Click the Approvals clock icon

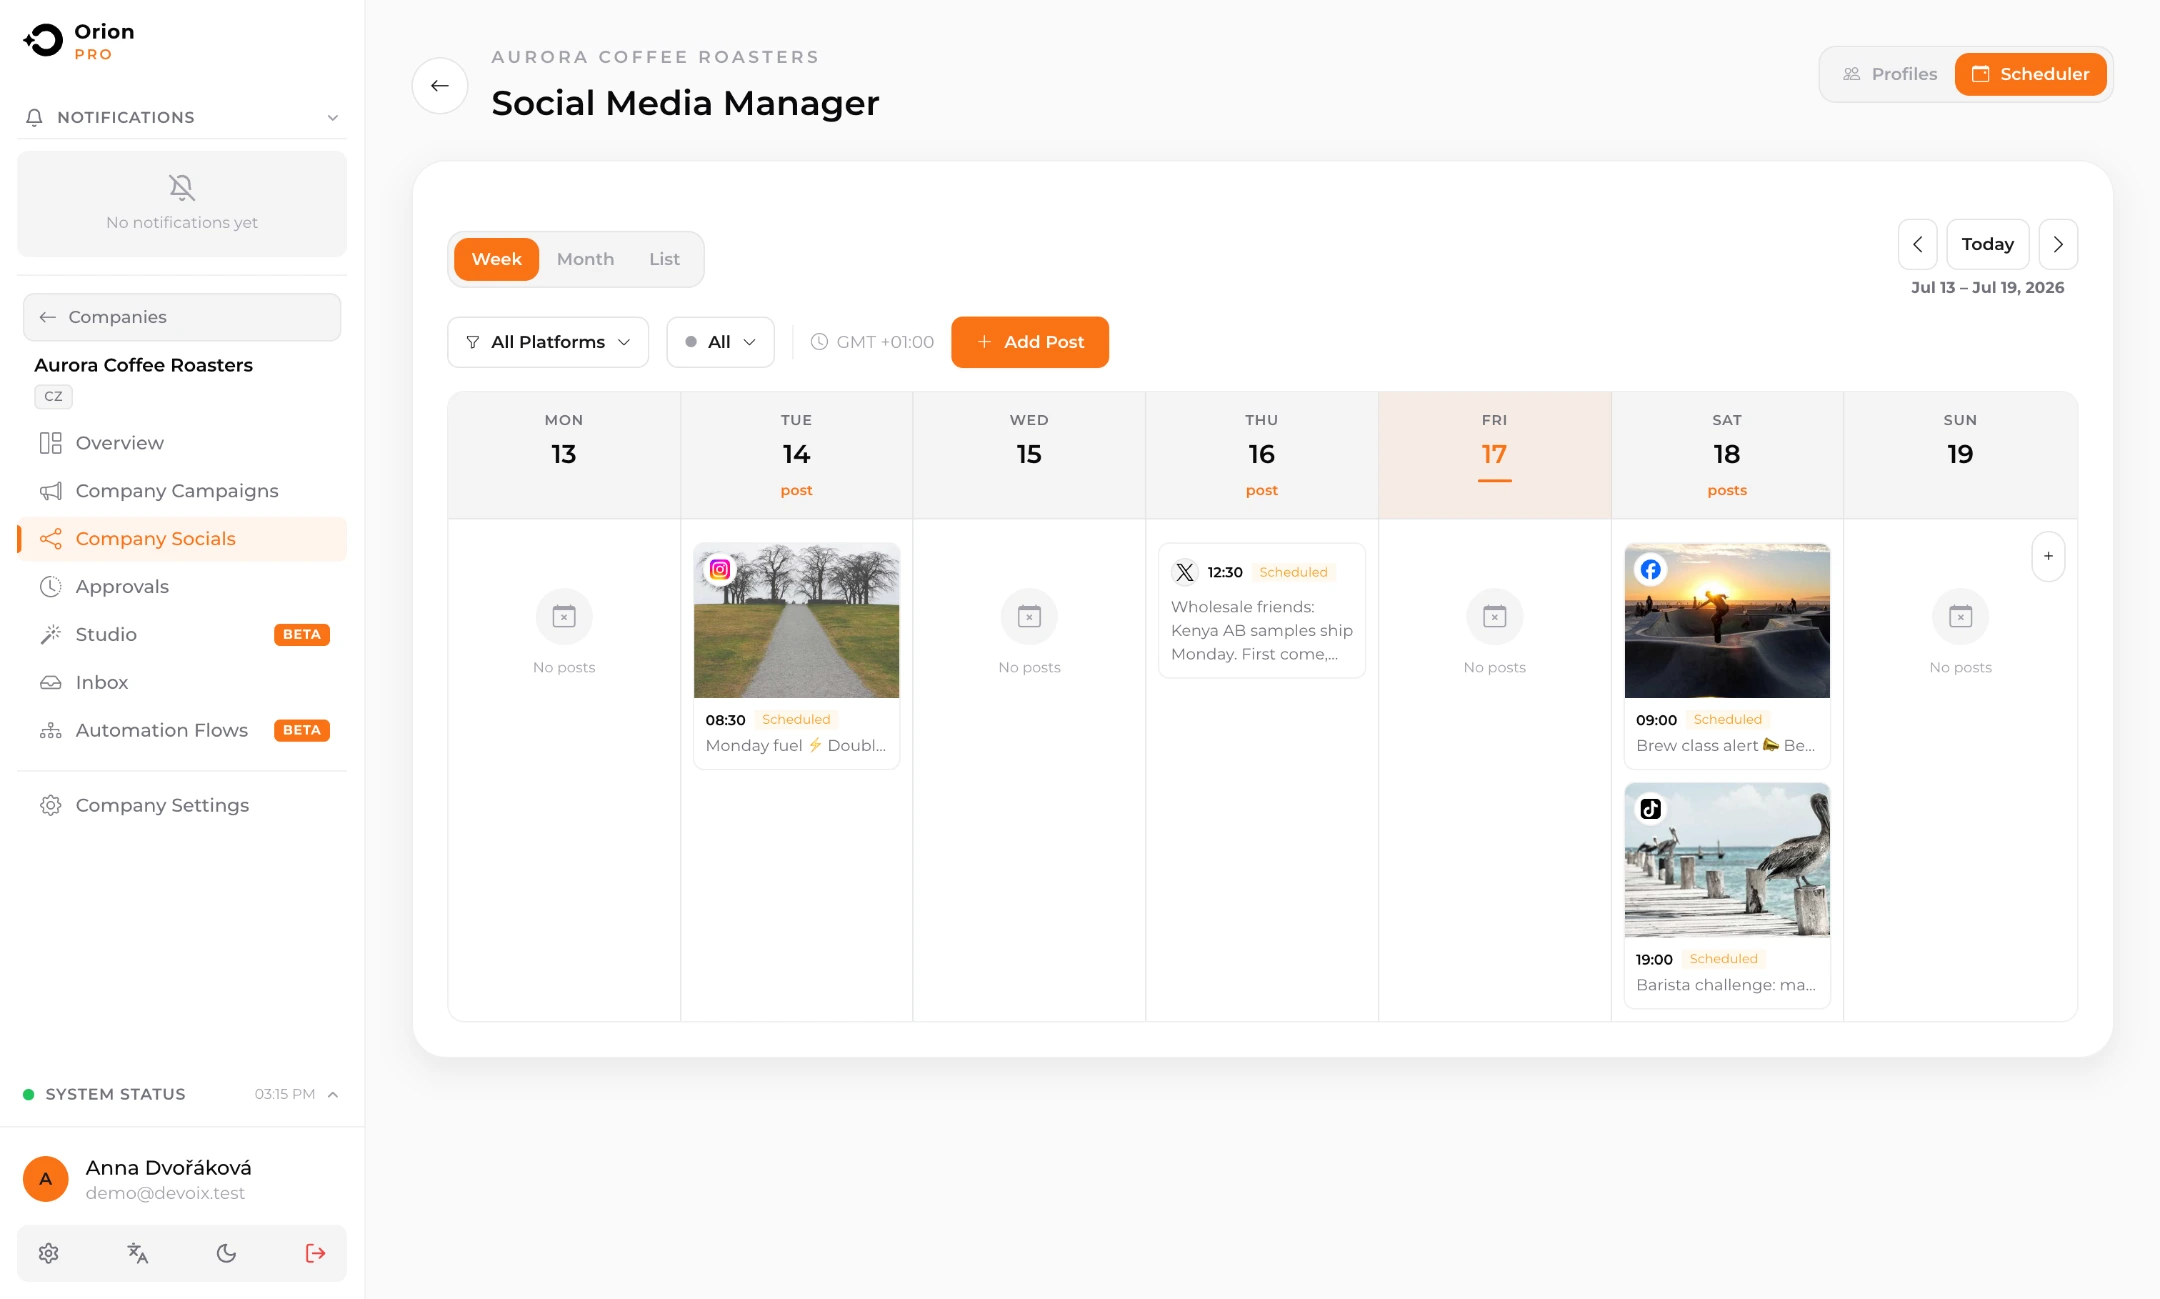tap(50, 587)
